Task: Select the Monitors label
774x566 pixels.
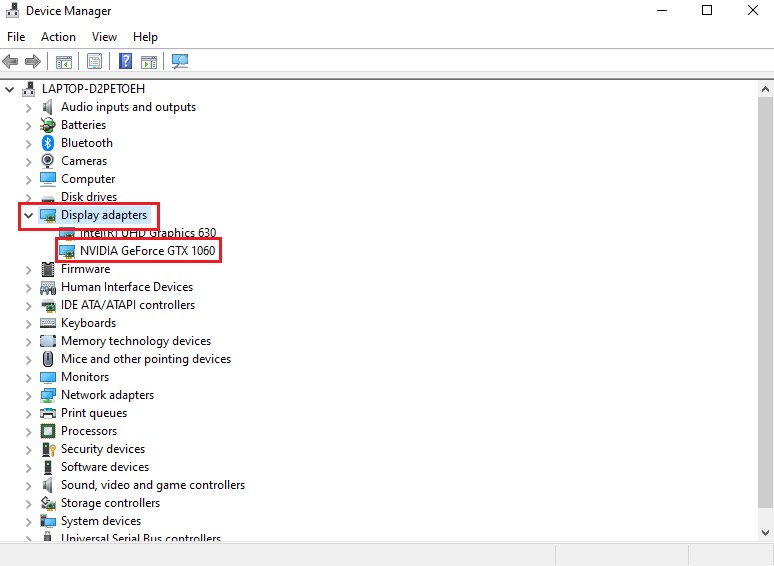Action: (85, 377)
